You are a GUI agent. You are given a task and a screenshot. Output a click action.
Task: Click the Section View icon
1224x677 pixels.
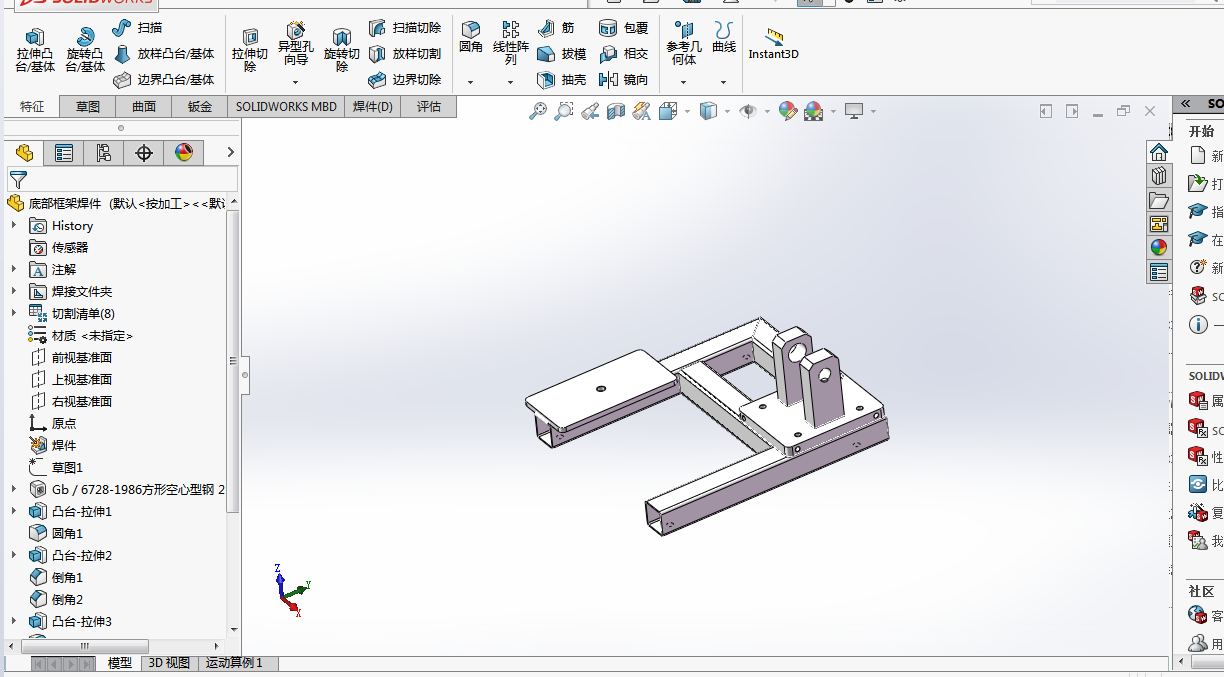tap(616, 111)
